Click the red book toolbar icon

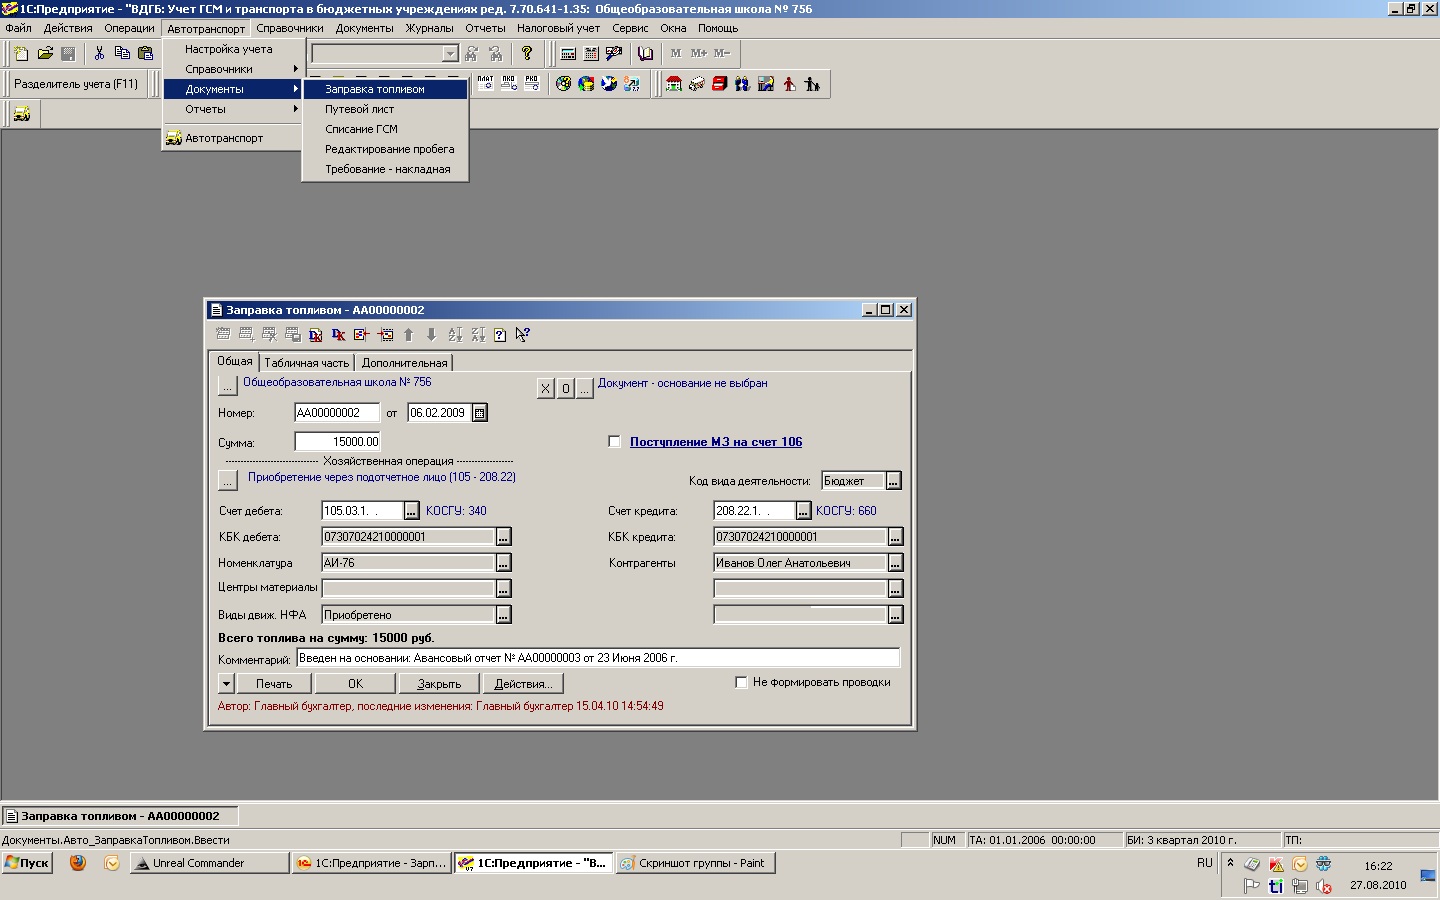[x=719, y=84]
